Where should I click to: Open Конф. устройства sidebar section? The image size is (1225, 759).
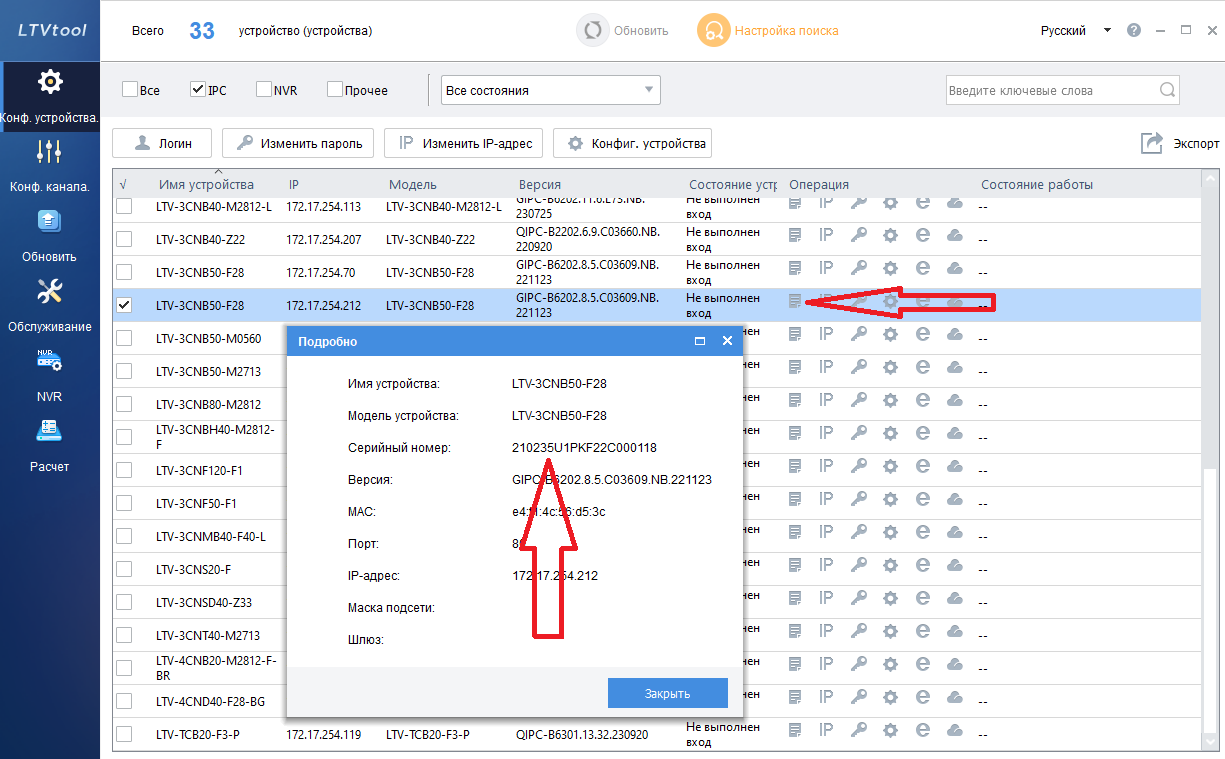[x=50, y=96]
